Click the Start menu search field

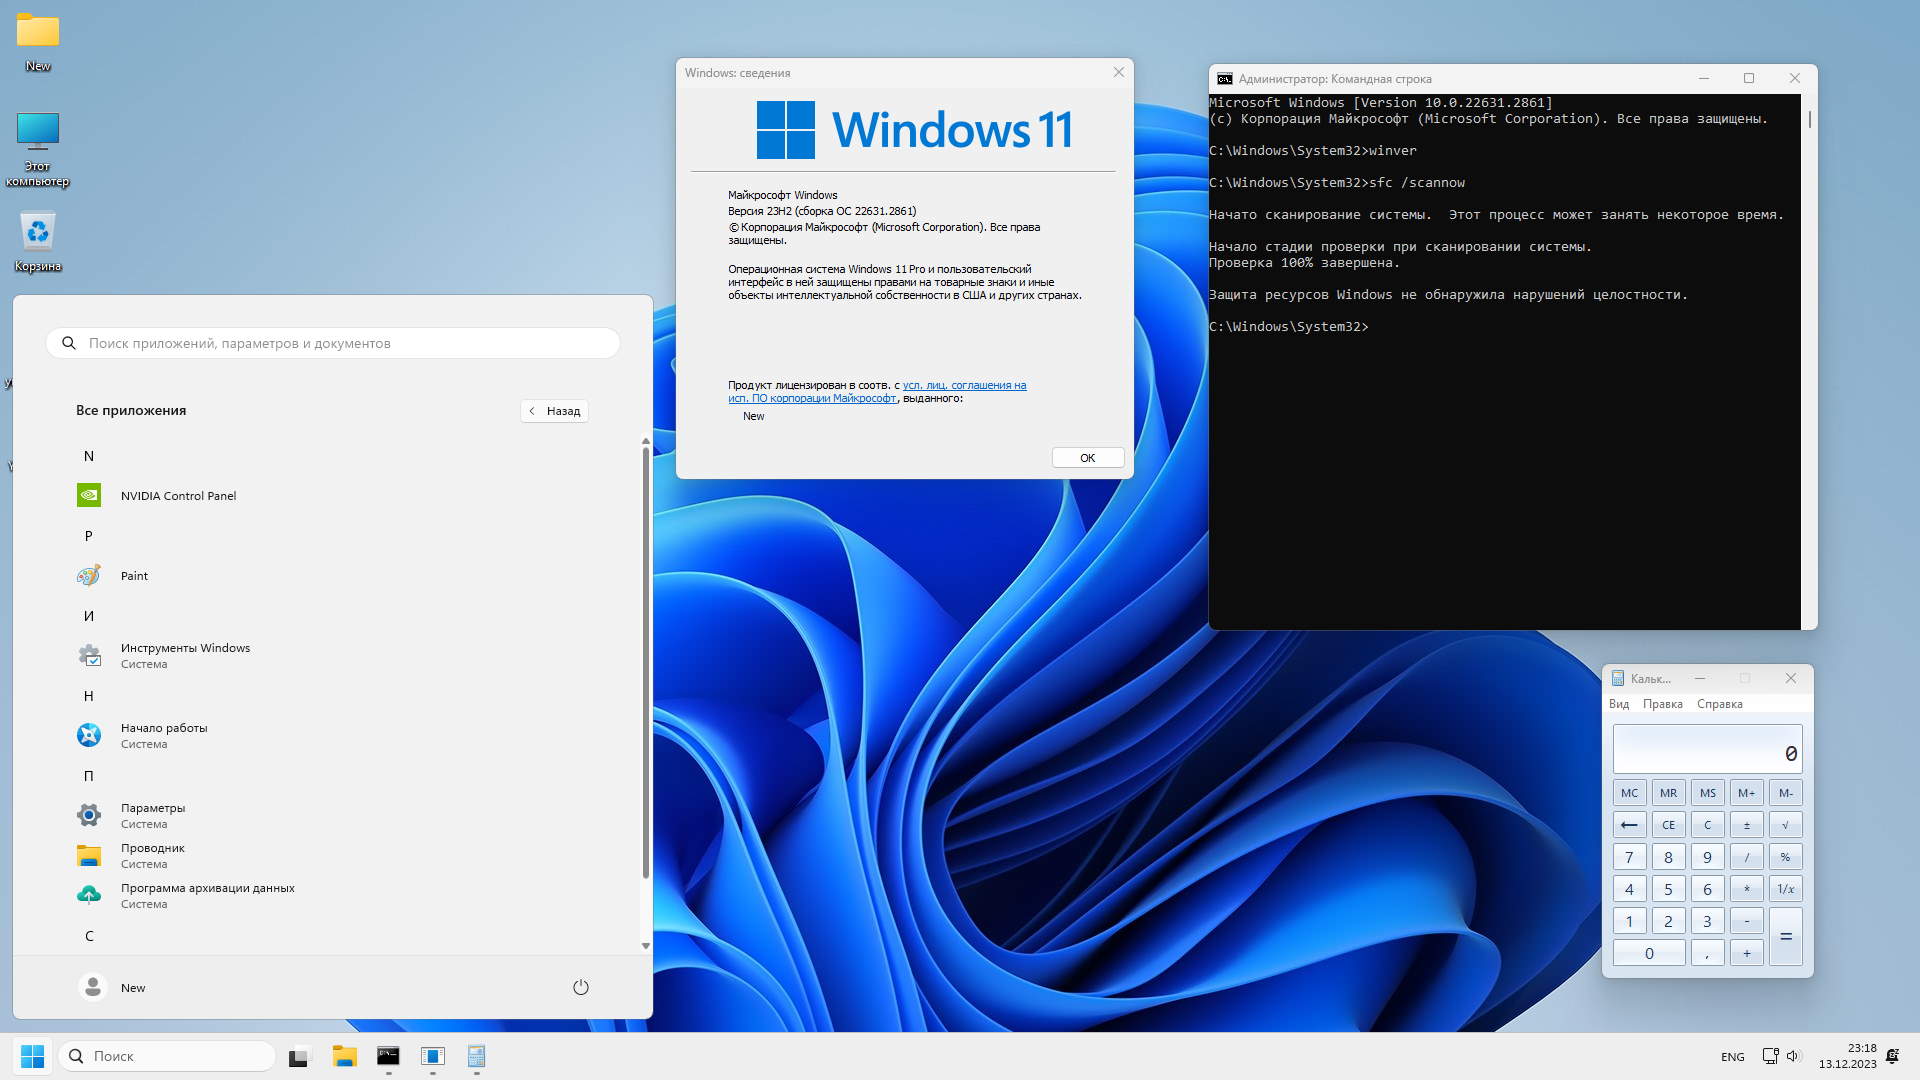(x=333, y=343)
